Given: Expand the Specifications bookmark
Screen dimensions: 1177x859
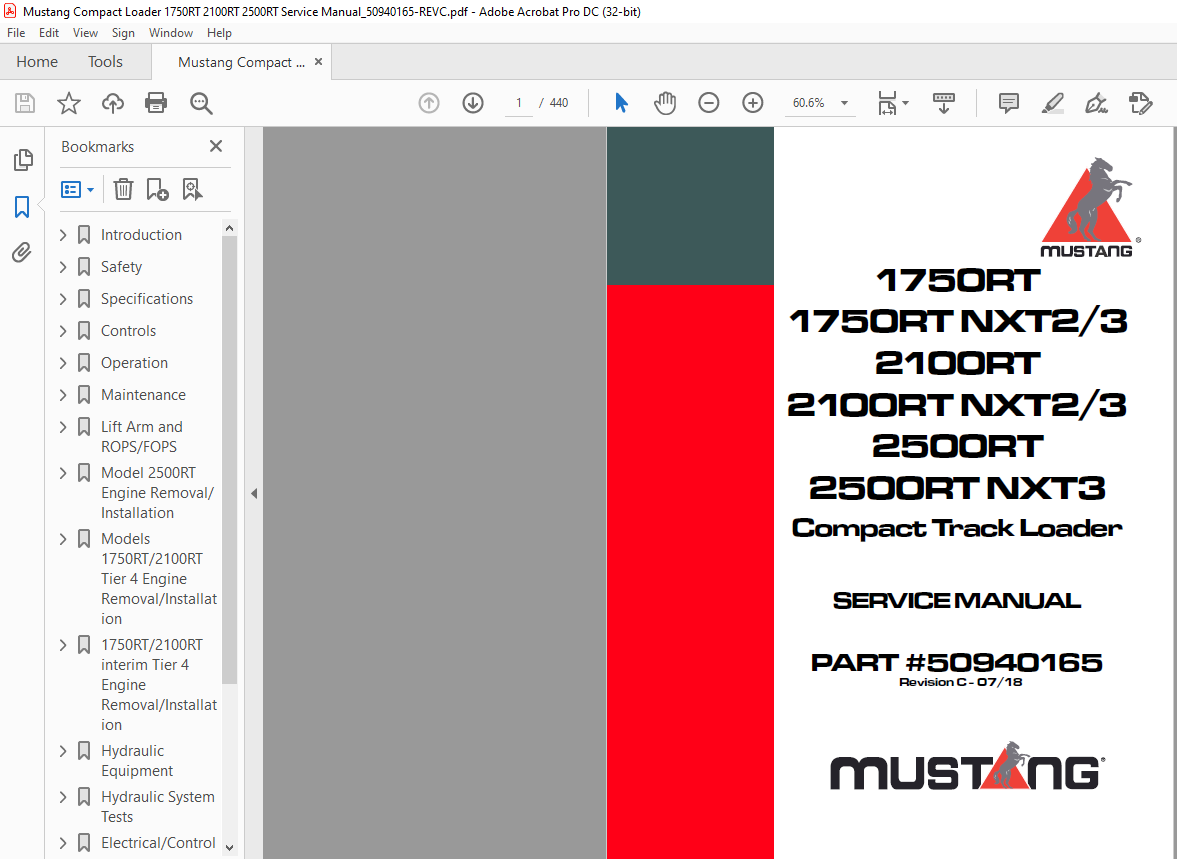Looking at the screenshot, I should tap(63, 299).
